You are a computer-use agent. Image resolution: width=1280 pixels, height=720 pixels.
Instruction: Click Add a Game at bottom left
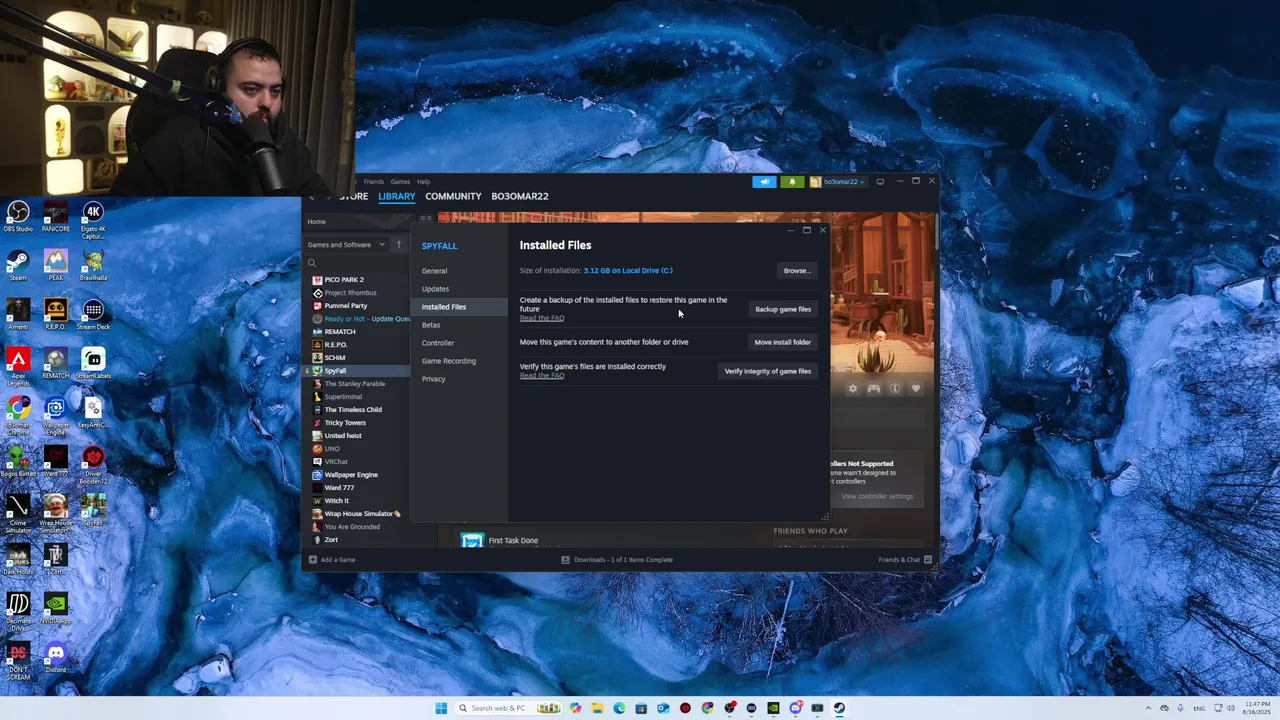tap(332, 560)
